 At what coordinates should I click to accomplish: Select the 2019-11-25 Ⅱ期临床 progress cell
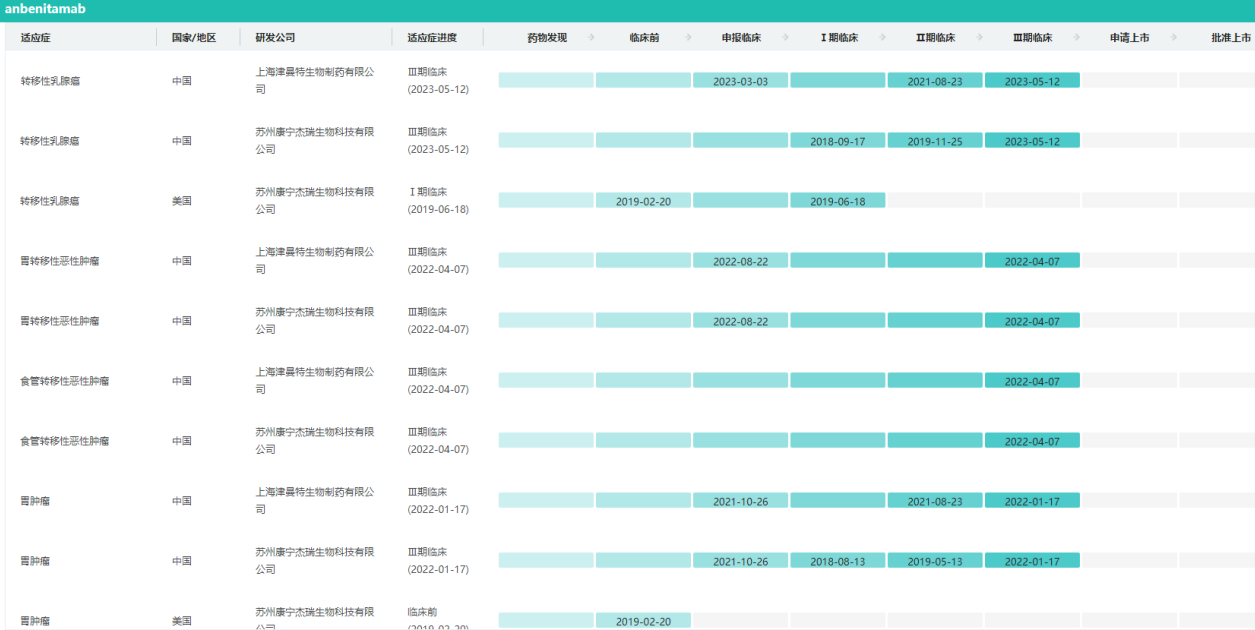[935, 141]
